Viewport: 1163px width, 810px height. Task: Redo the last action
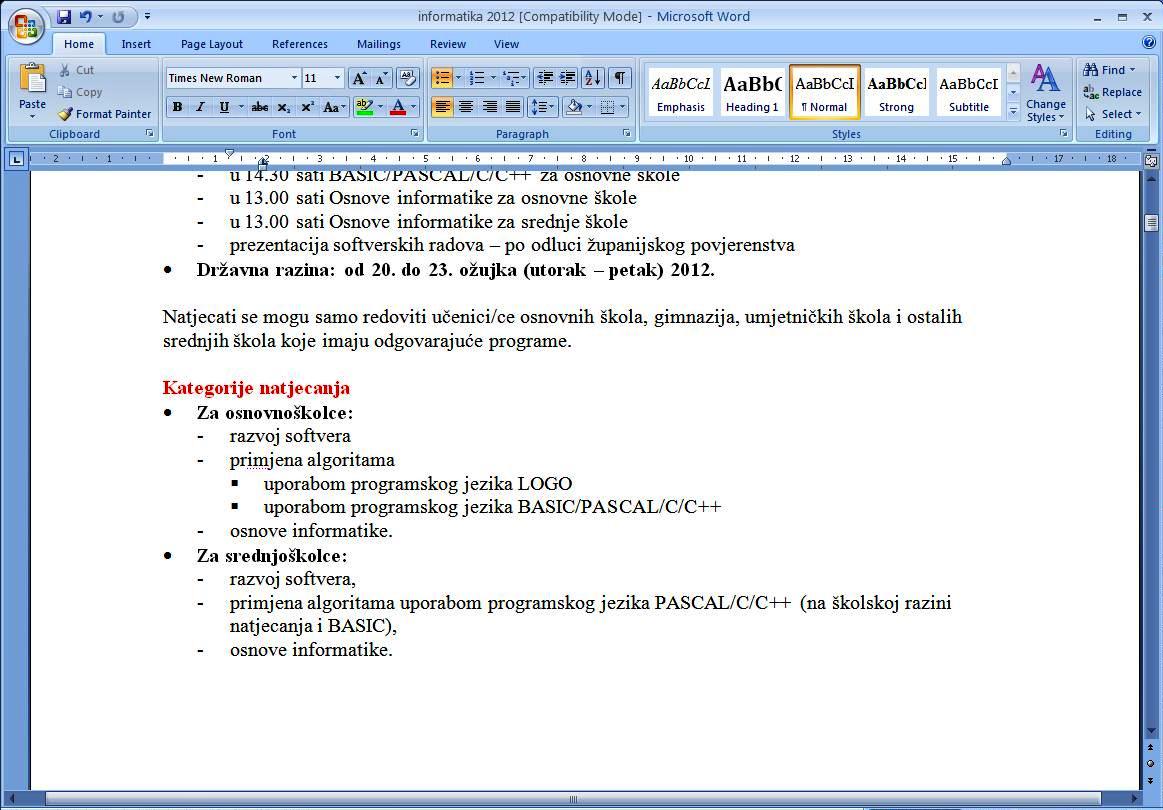point(118,16)
